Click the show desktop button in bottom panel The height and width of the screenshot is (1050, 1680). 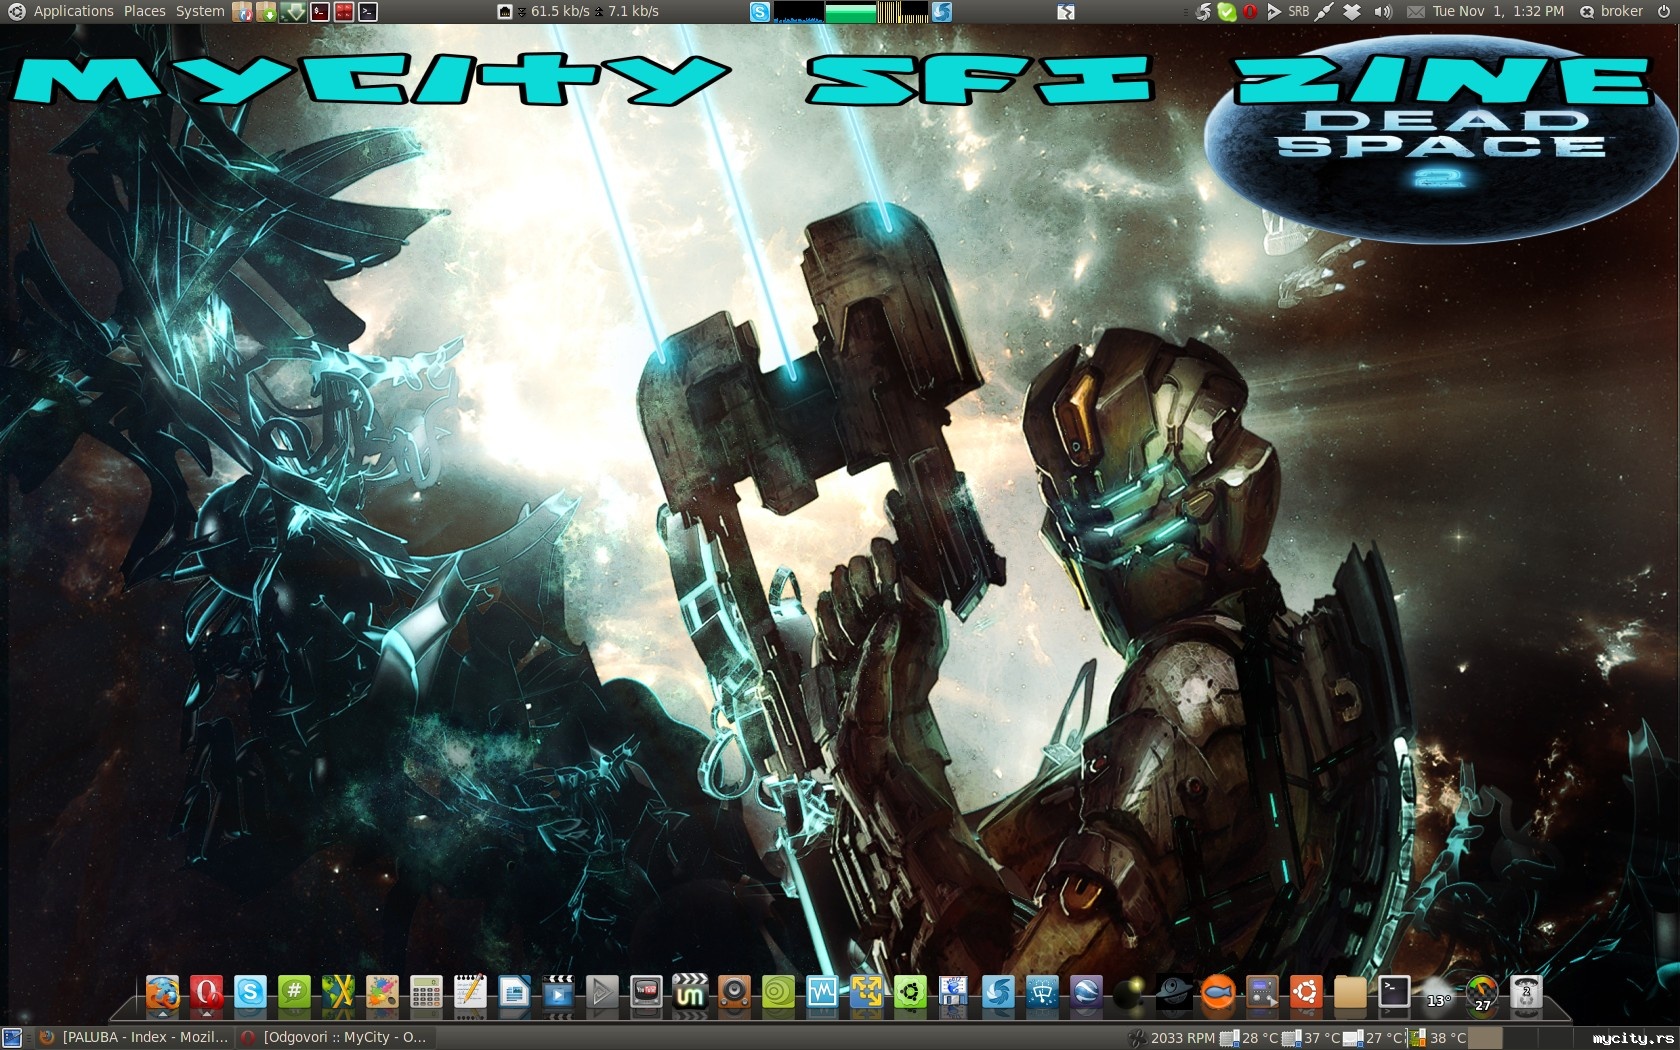[x=12, y=1037]
